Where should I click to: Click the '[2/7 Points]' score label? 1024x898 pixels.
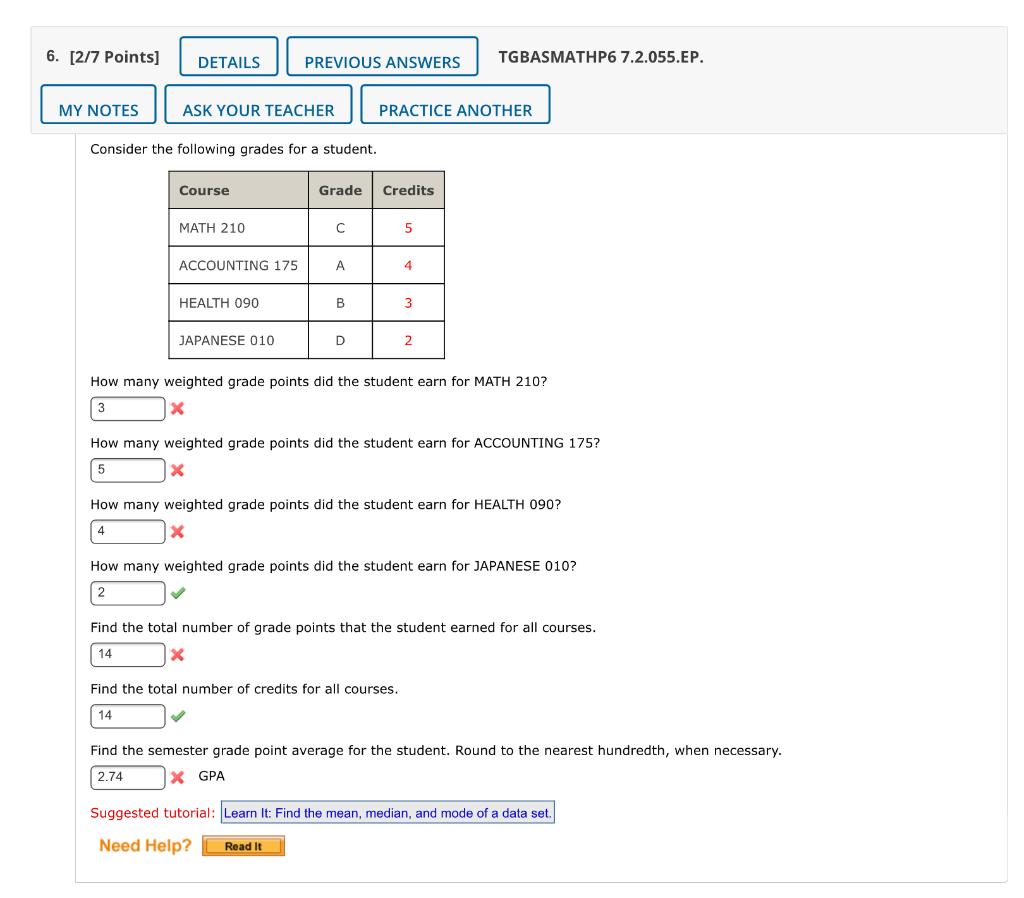click(x=114, y=57)
